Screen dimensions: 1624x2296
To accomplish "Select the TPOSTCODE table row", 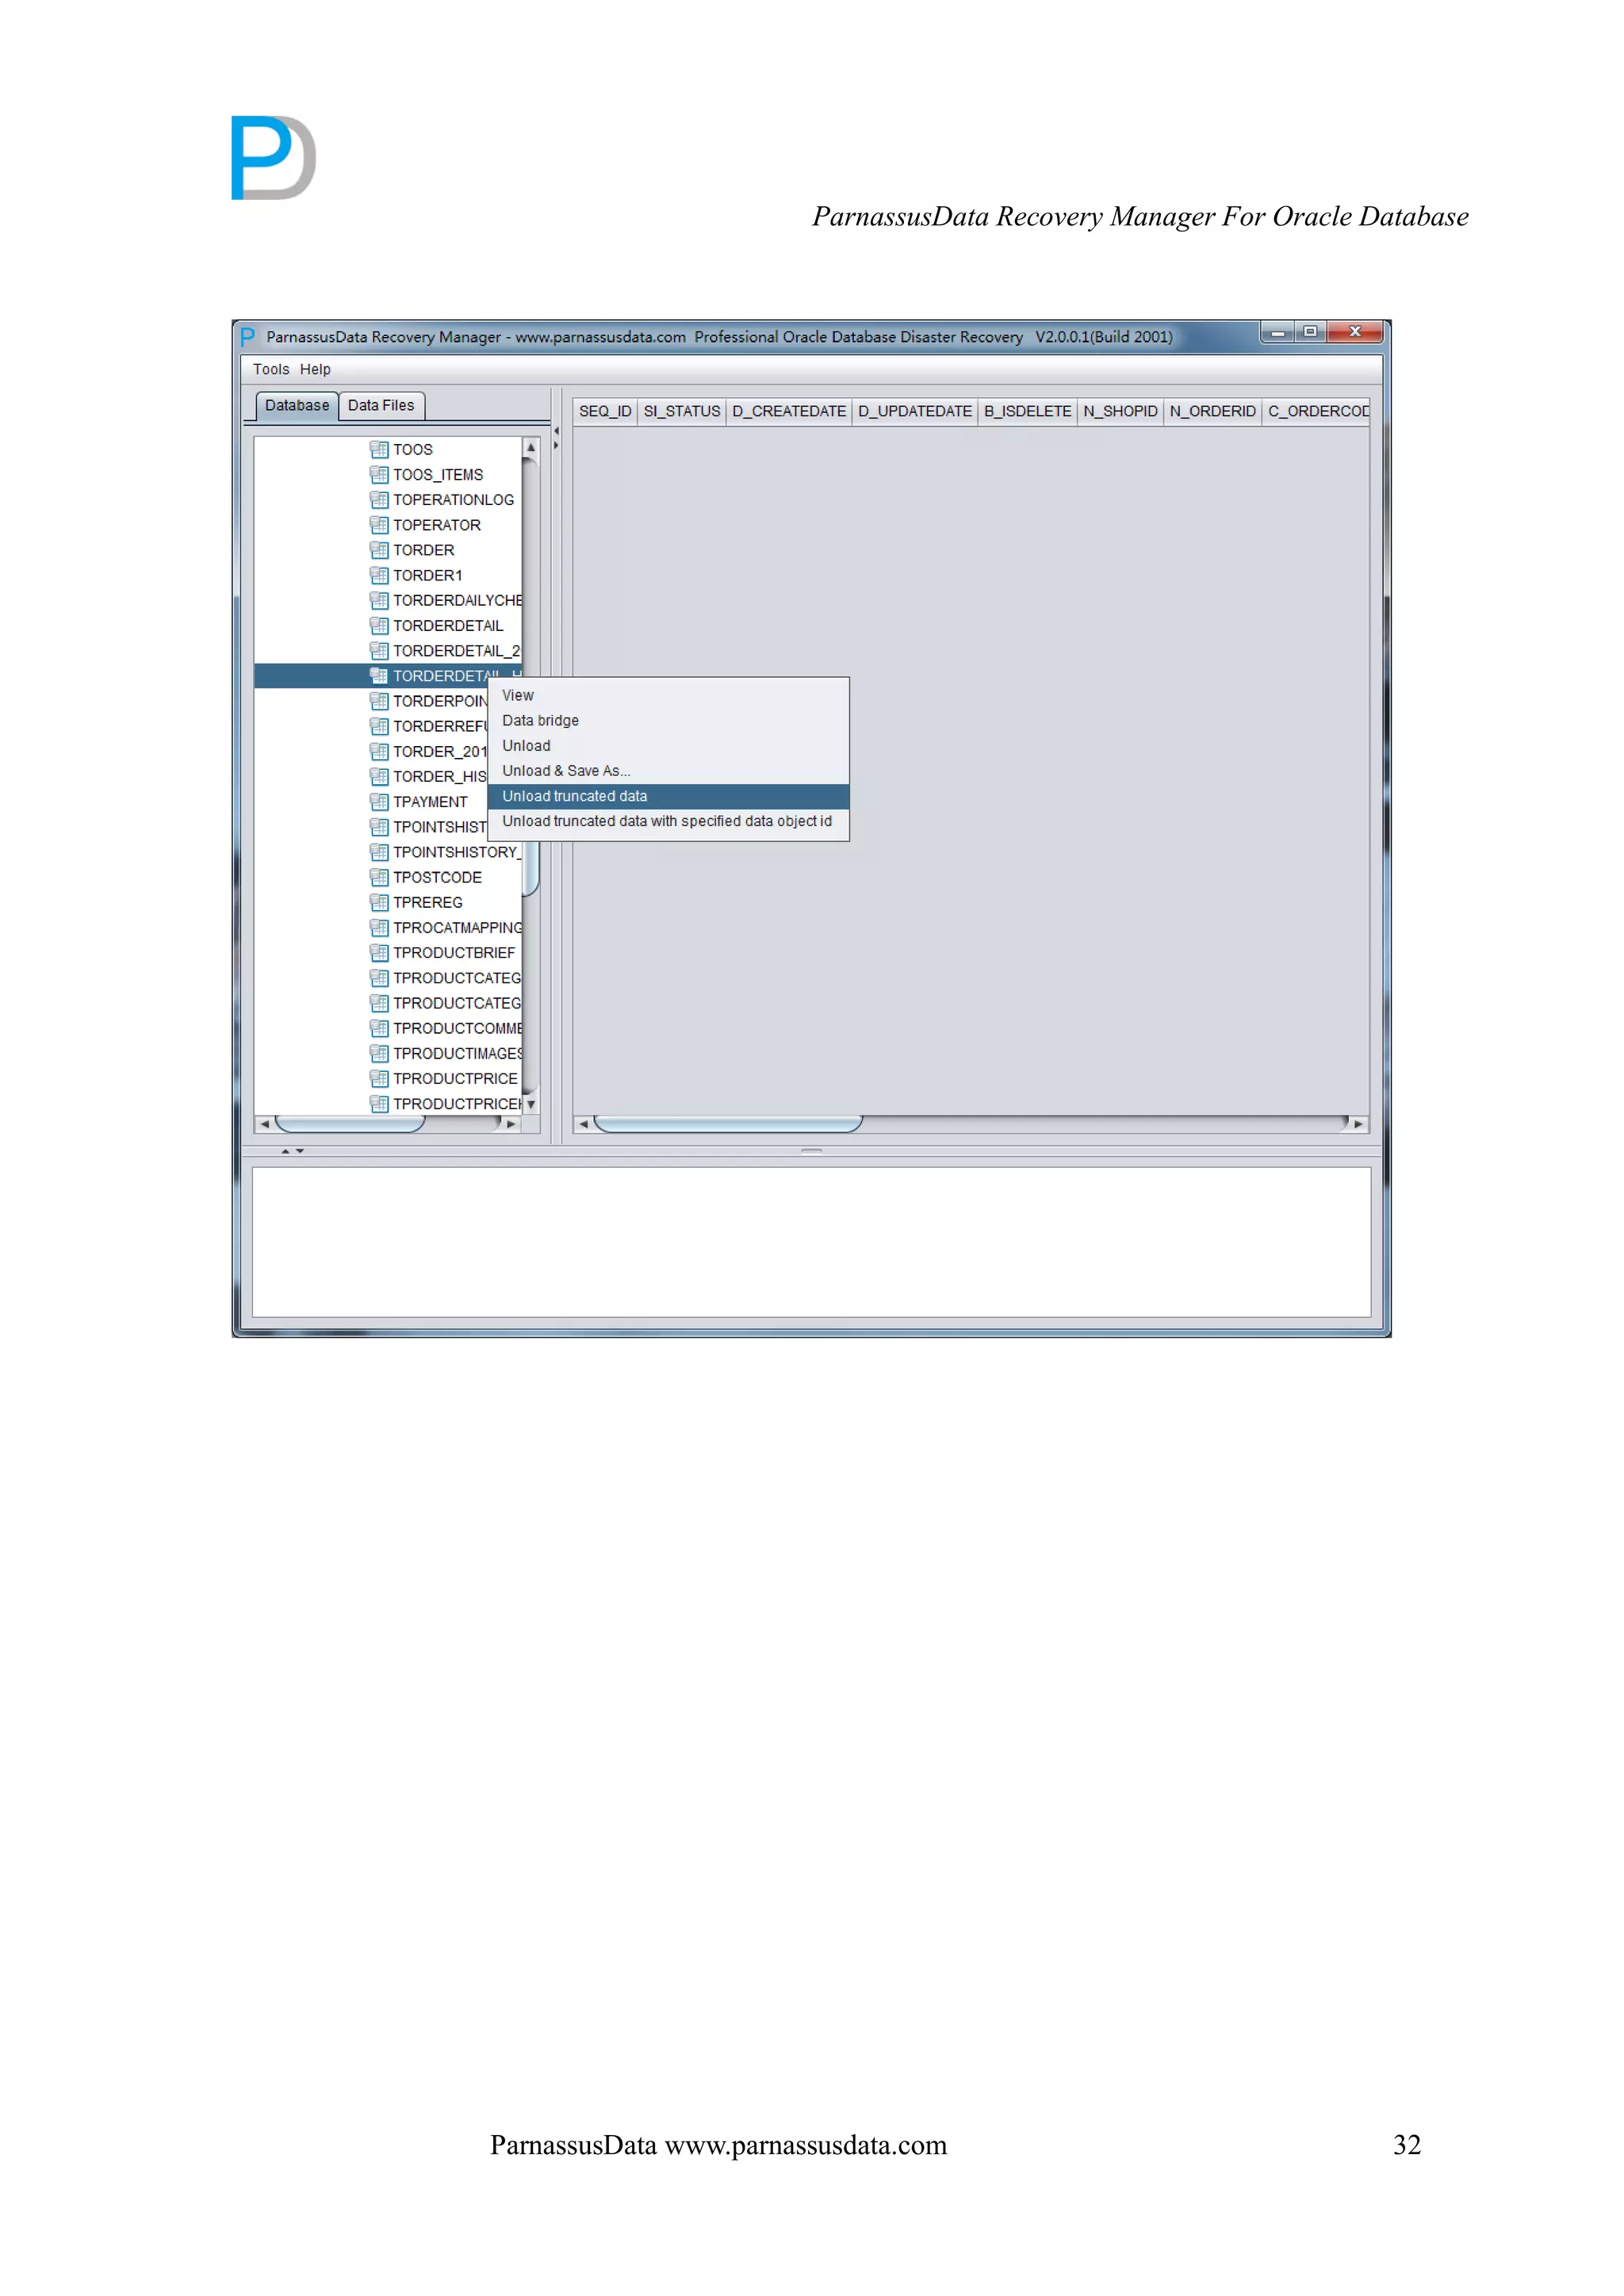I will coord(388,877).
